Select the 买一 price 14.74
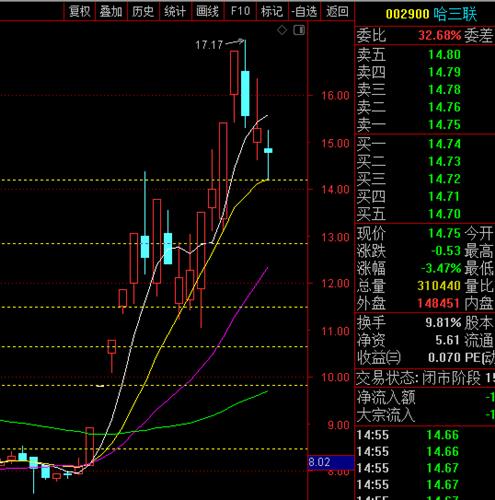This screenshot has height=500, width=495. pos(444,144)
